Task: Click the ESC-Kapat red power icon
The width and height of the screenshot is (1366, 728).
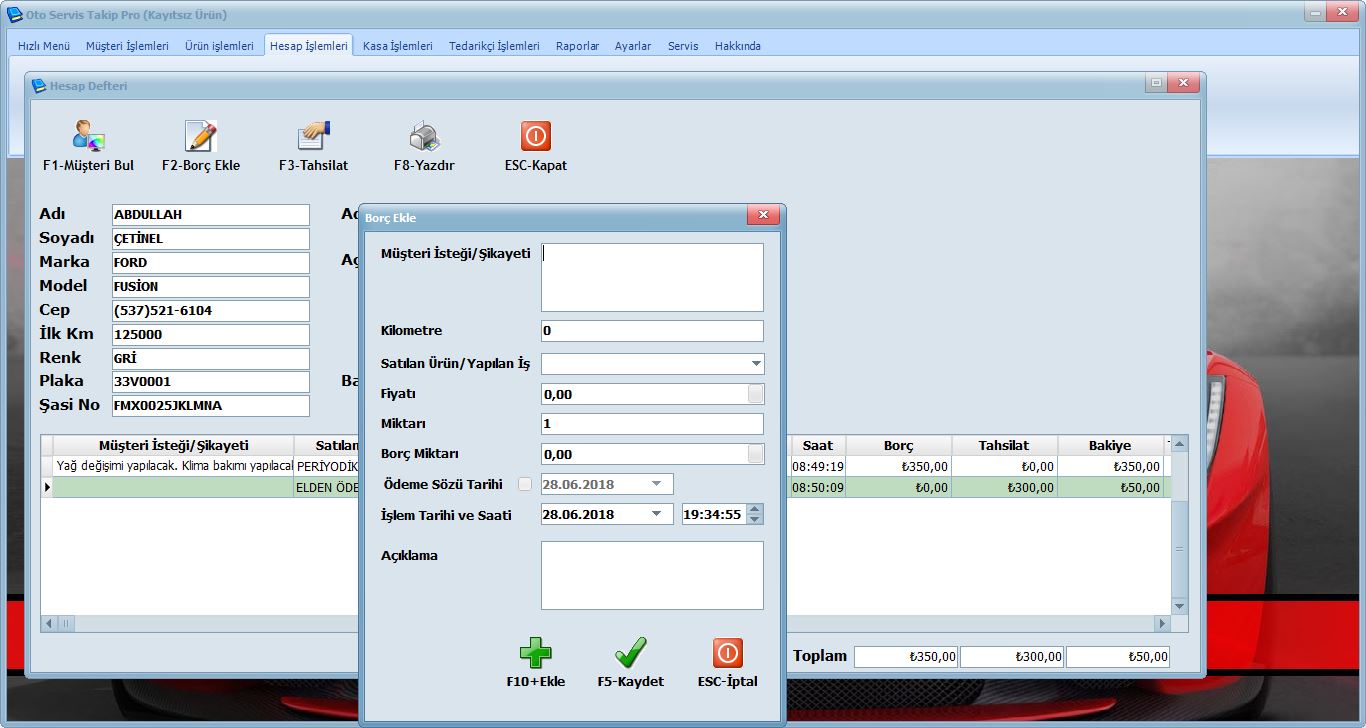Action: pyautogui.click(x=536, y=136)
